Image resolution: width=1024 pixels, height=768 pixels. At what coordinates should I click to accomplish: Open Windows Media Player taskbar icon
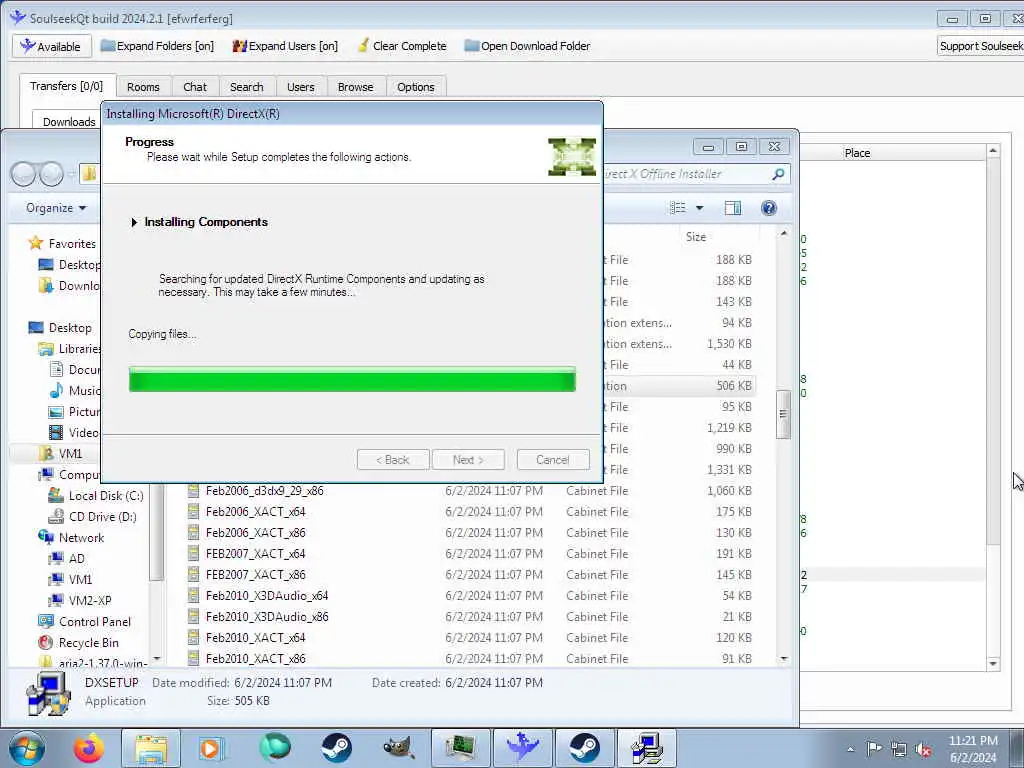tap(211, 748)
